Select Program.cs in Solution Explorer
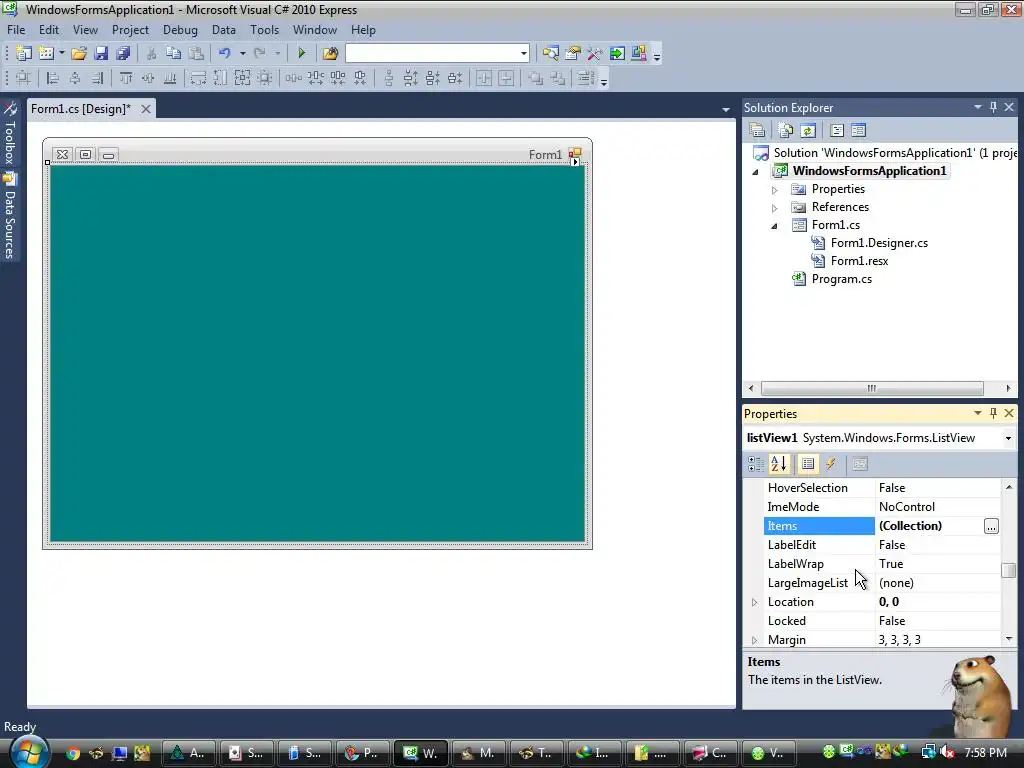1024x768 pixels. pos(841,280)
